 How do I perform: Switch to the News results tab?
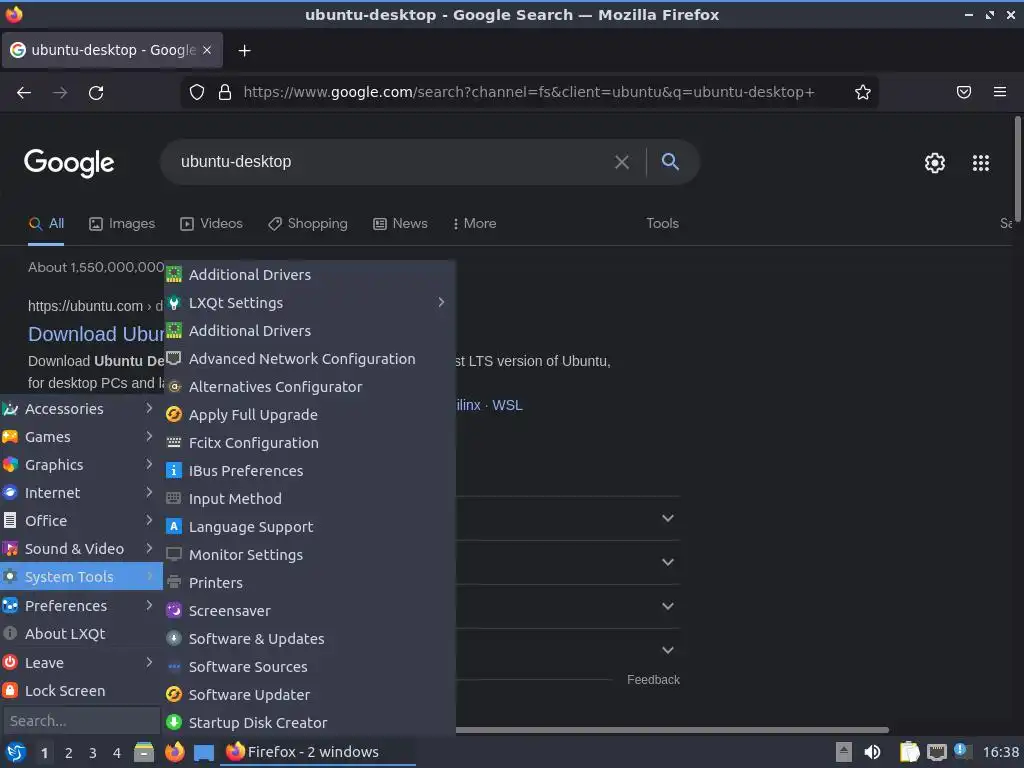coord(400,223)
